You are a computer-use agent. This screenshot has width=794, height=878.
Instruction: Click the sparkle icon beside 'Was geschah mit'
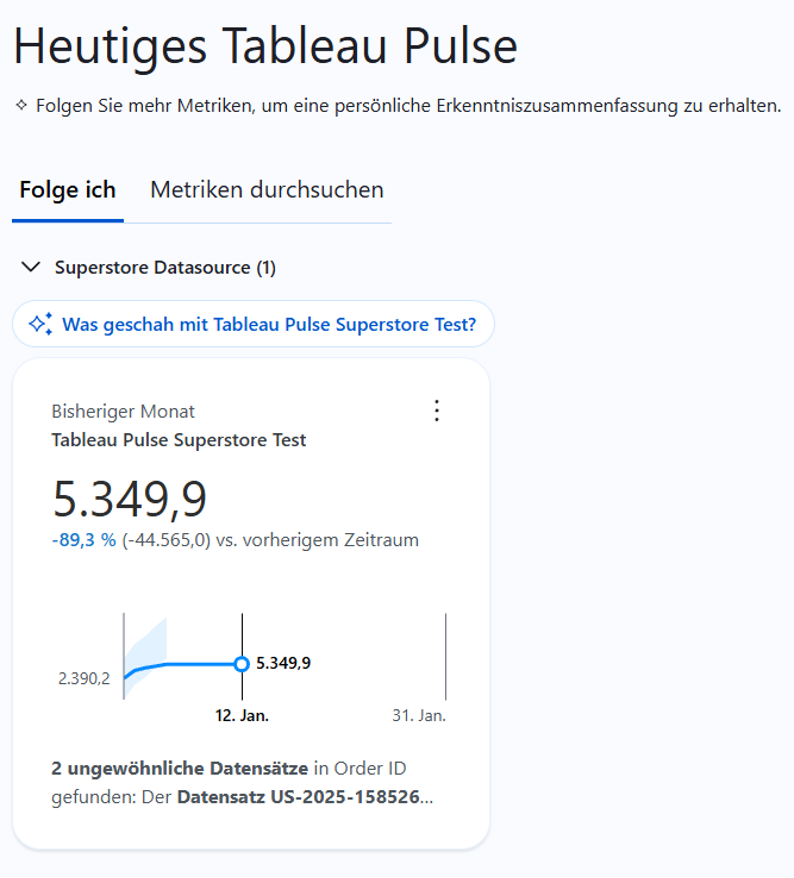[x=40, y=324]
